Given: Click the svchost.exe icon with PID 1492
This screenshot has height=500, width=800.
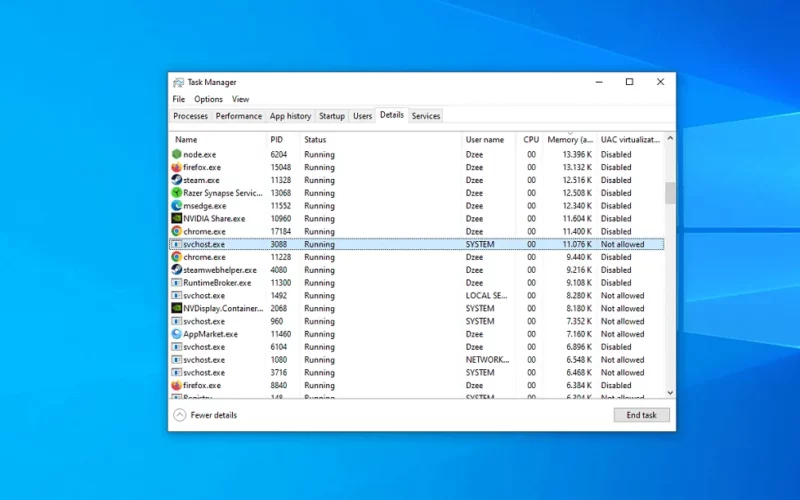Looking at the screenshot, I should 177,295.
